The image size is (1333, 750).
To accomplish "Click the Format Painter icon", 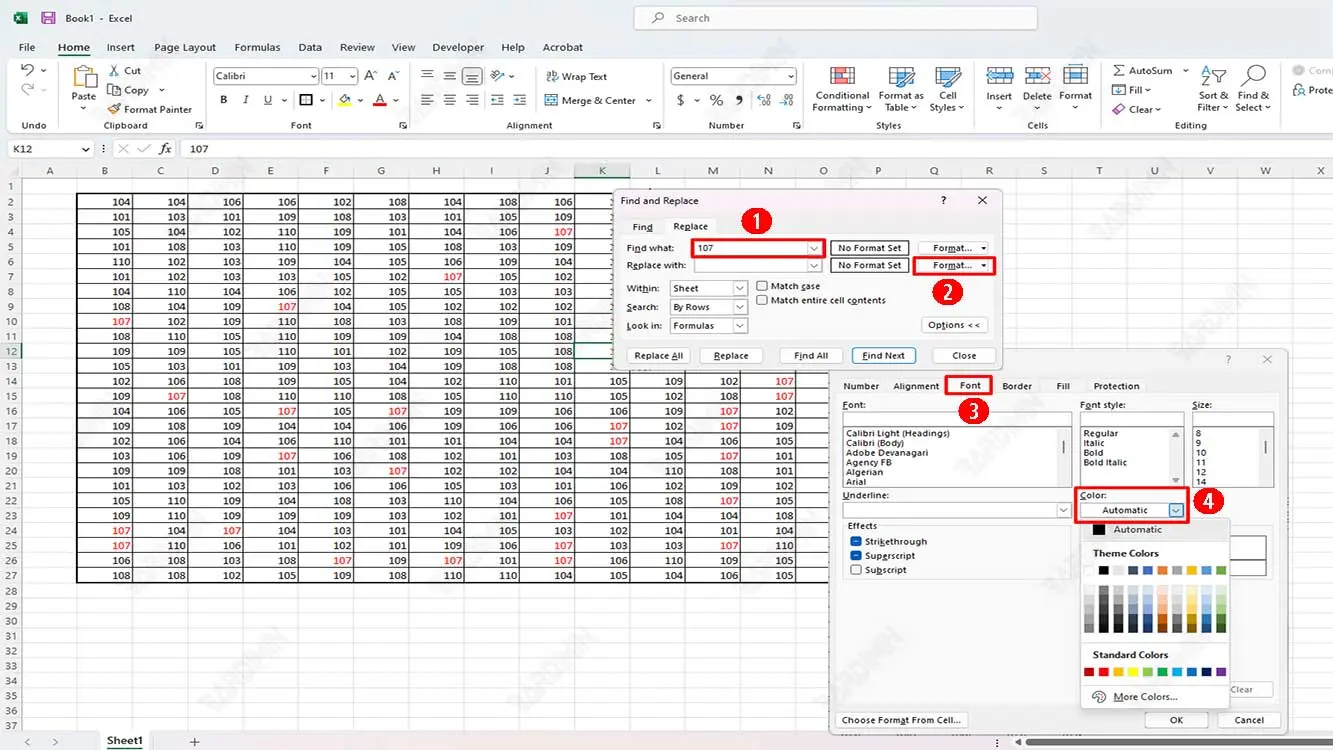I will [x=115, y=109].
